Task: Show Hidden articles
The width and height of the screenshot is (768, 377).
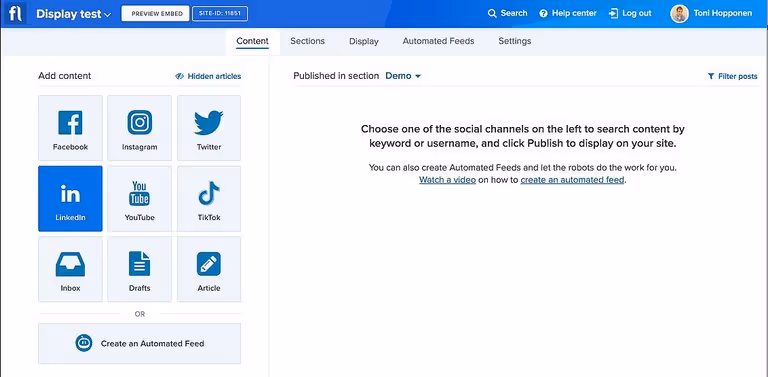Action: click(208, 76)
